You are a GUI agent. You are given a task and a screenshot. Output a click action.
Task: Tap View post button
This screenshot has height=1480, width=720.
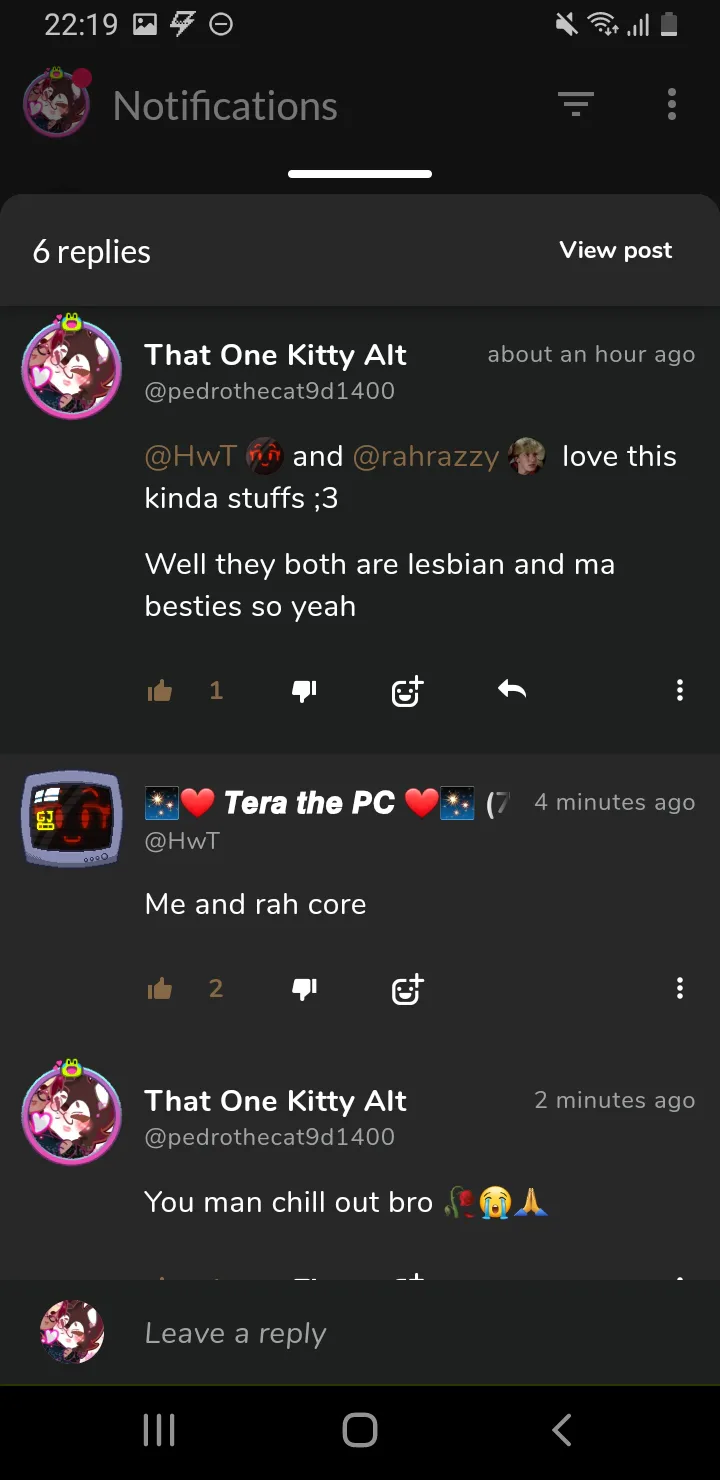(x=616, y=250)
